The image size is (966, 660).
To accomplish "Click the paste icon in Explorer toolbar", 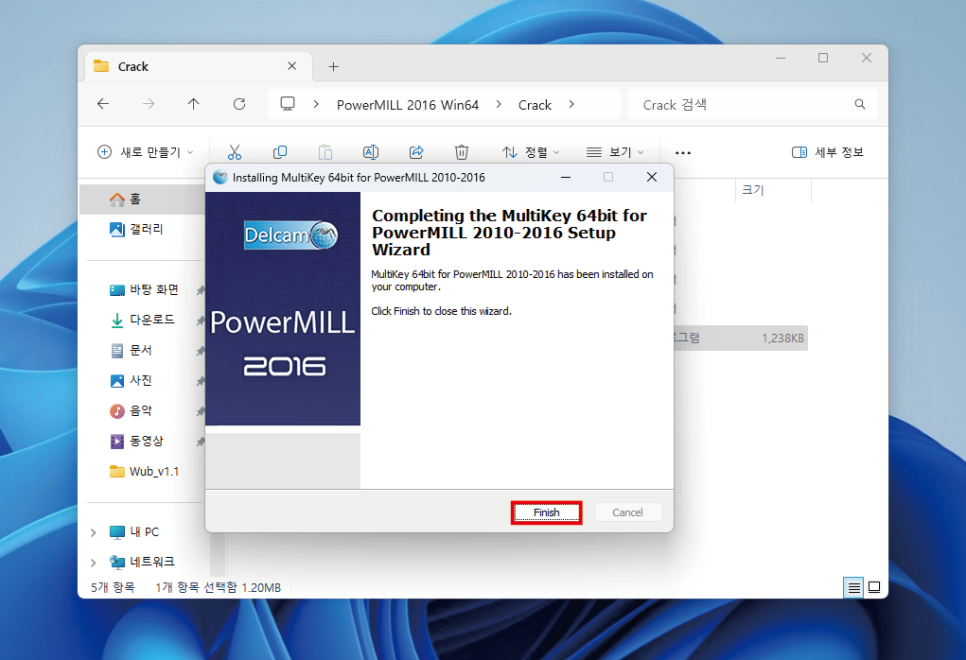I will (325, 152).
